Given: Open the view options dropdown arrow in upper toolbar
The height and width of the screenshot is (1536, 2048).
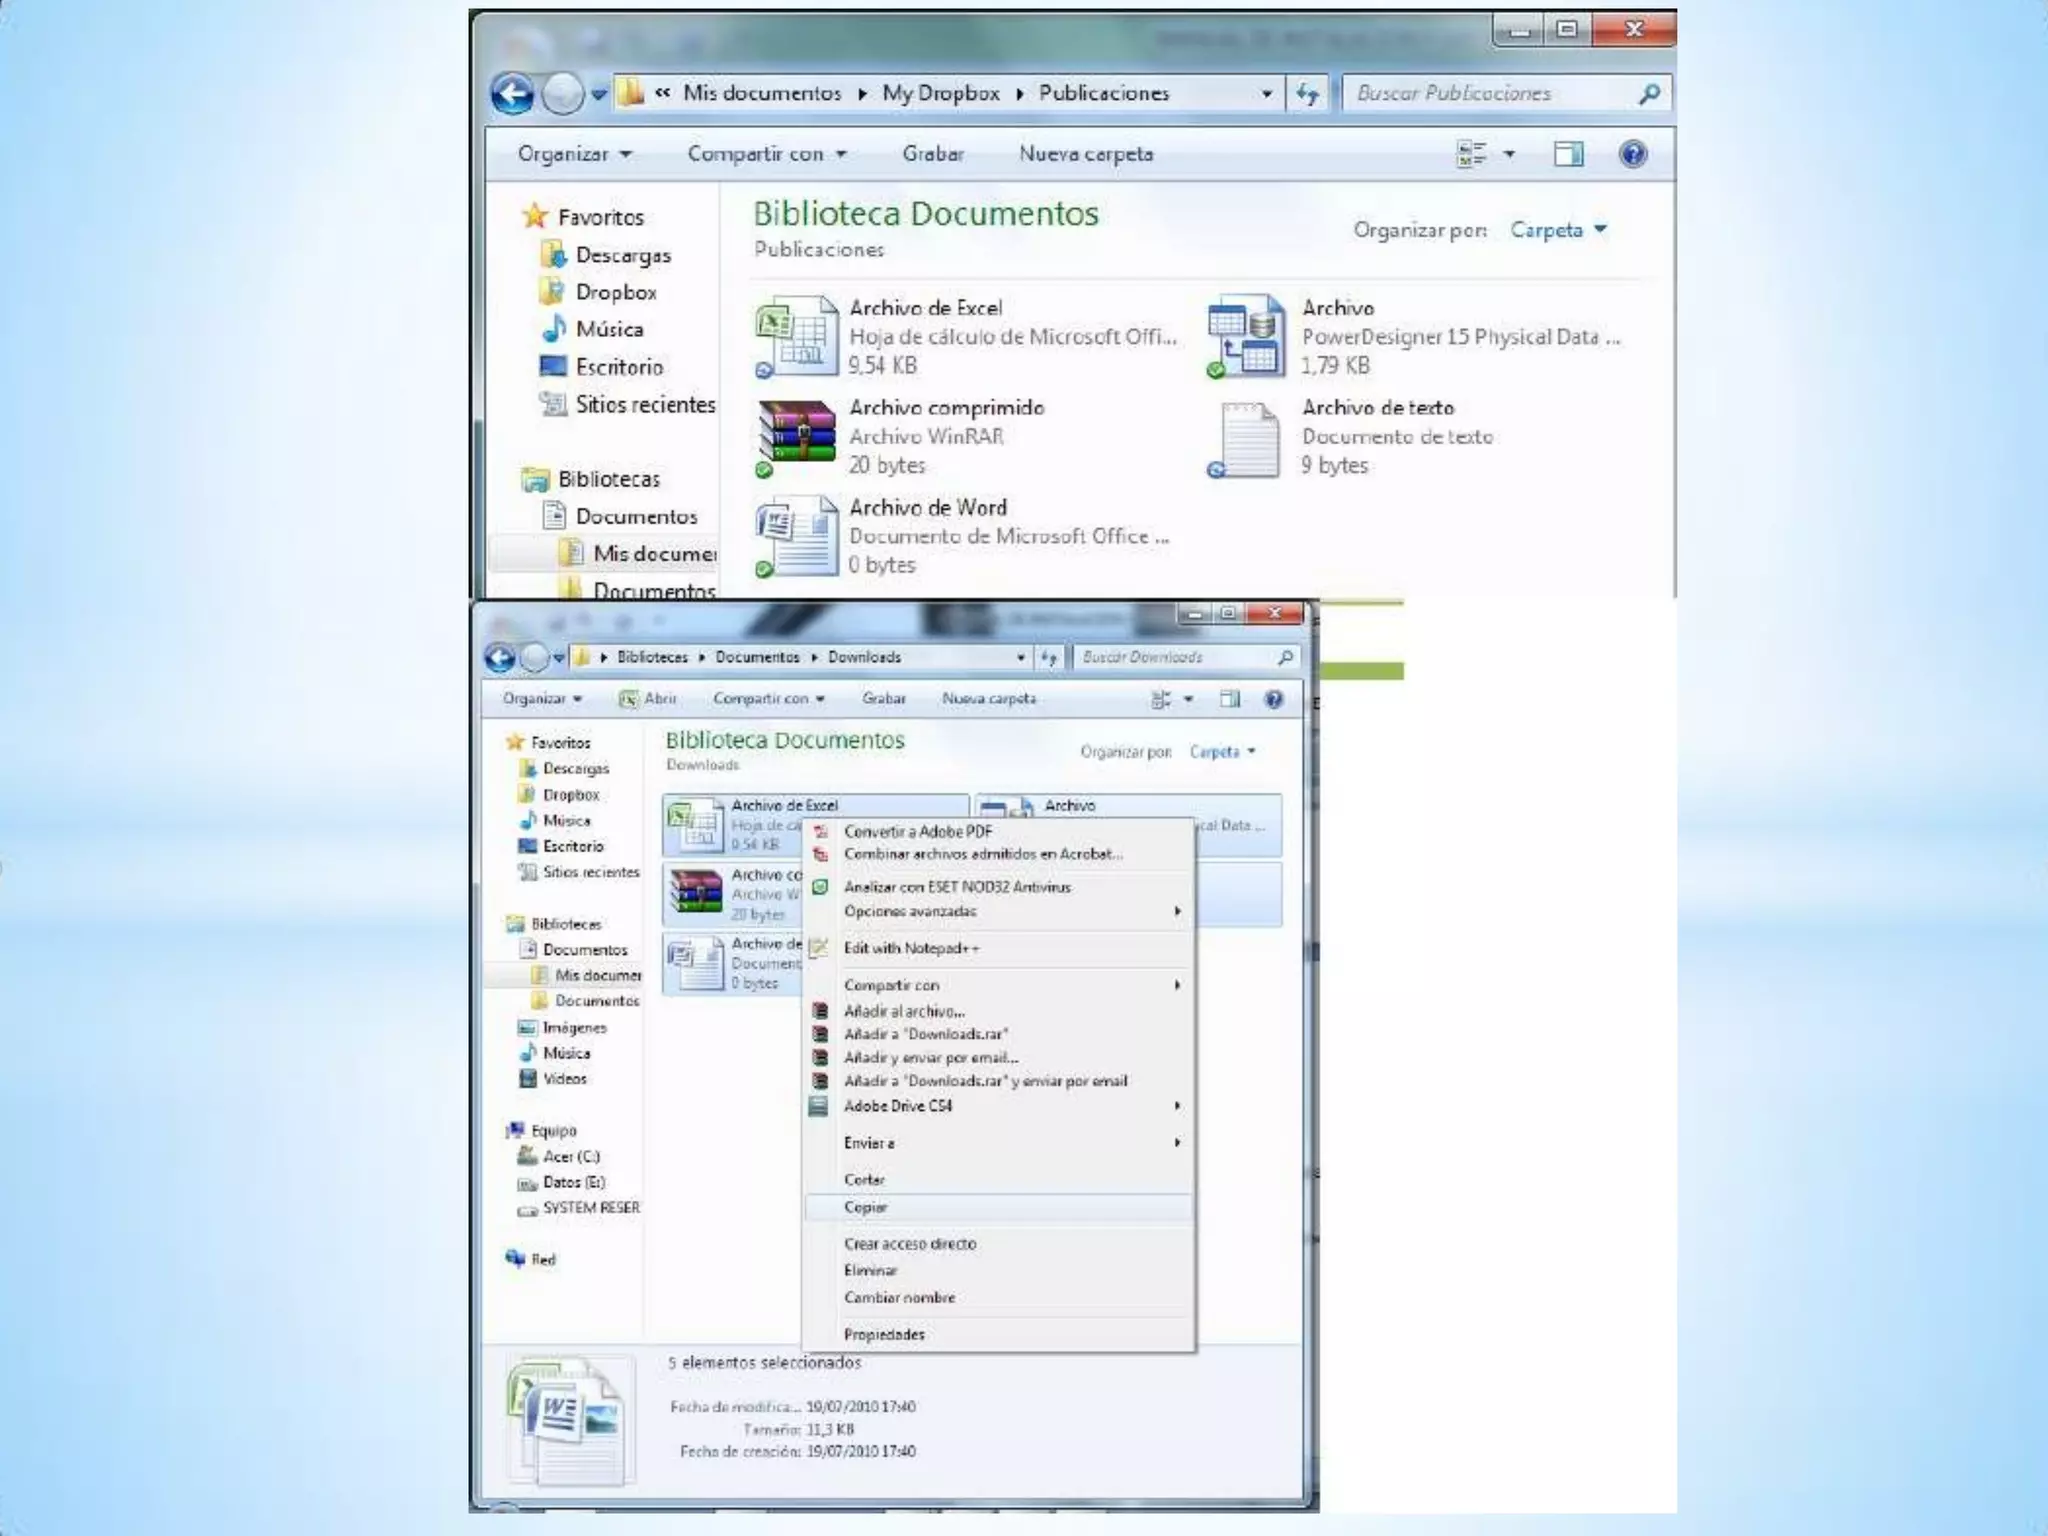Looking at the screenshot, I should [x=1509, y=154].
